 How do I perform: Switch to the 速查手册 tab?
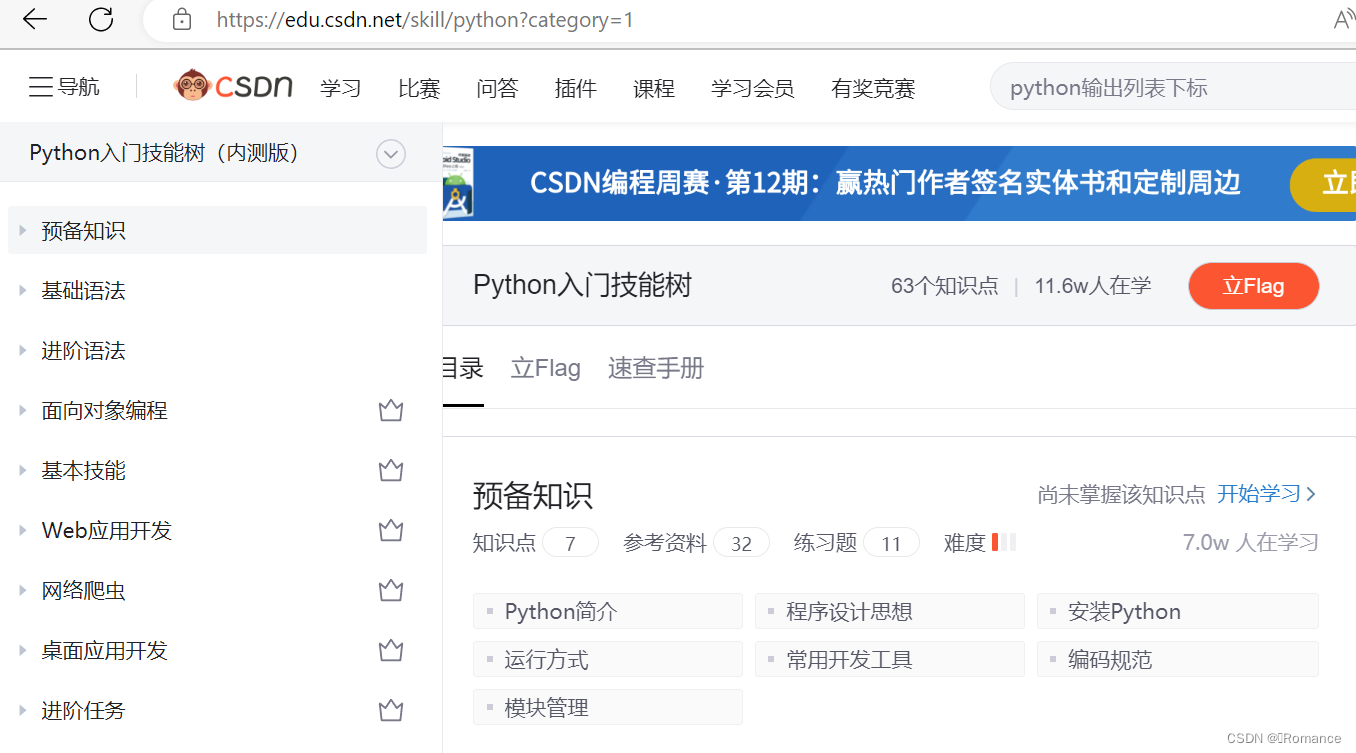[x=655, y=368]
